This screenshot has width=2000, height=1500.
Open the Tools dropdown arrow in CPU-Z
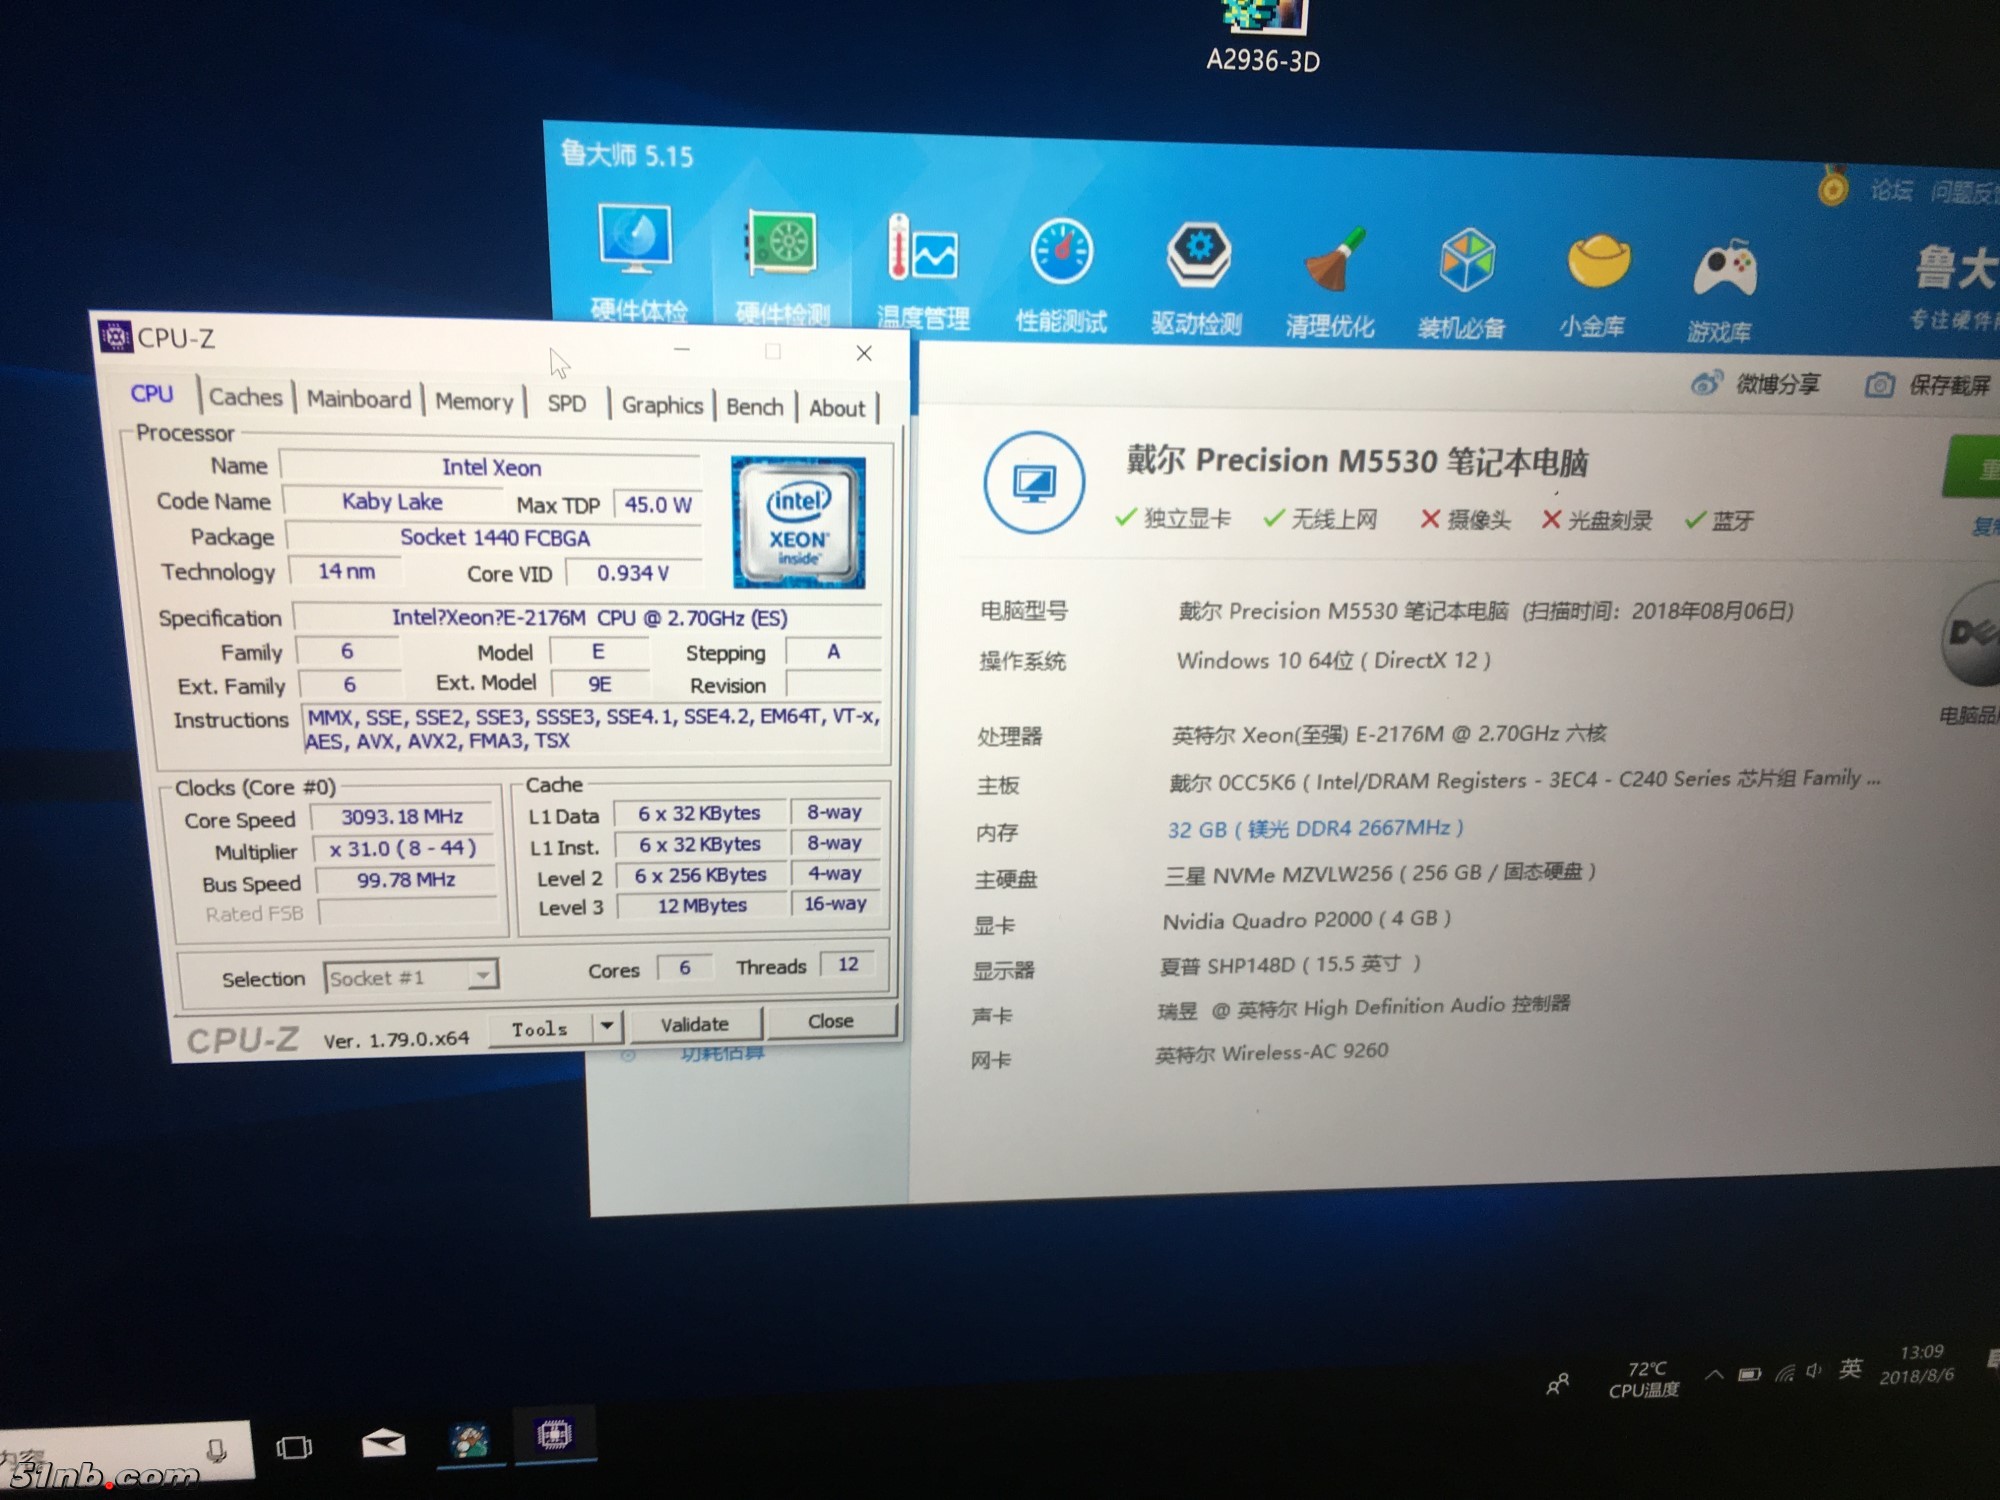[606, 1027]
